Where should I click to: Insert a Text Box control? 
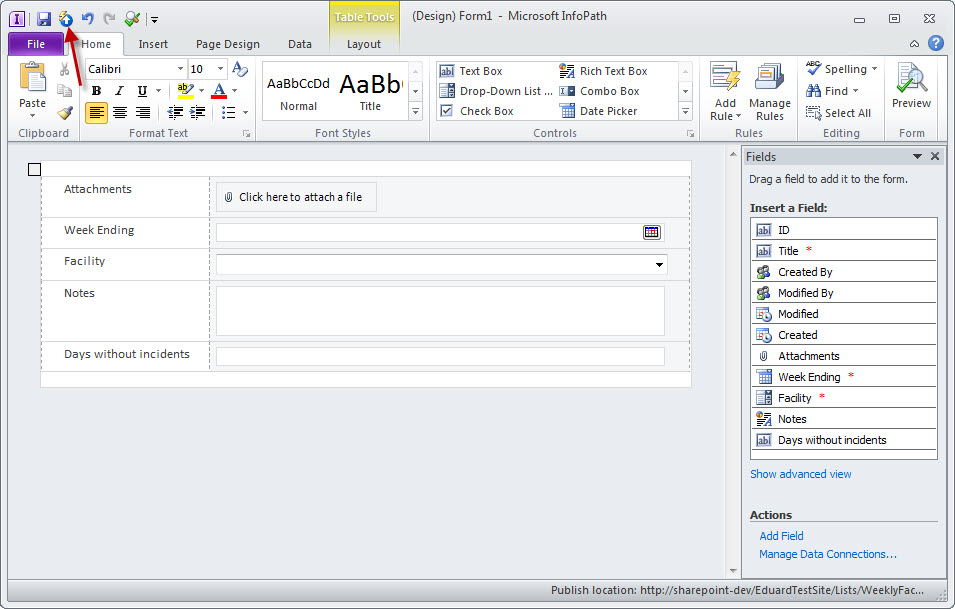471,71
